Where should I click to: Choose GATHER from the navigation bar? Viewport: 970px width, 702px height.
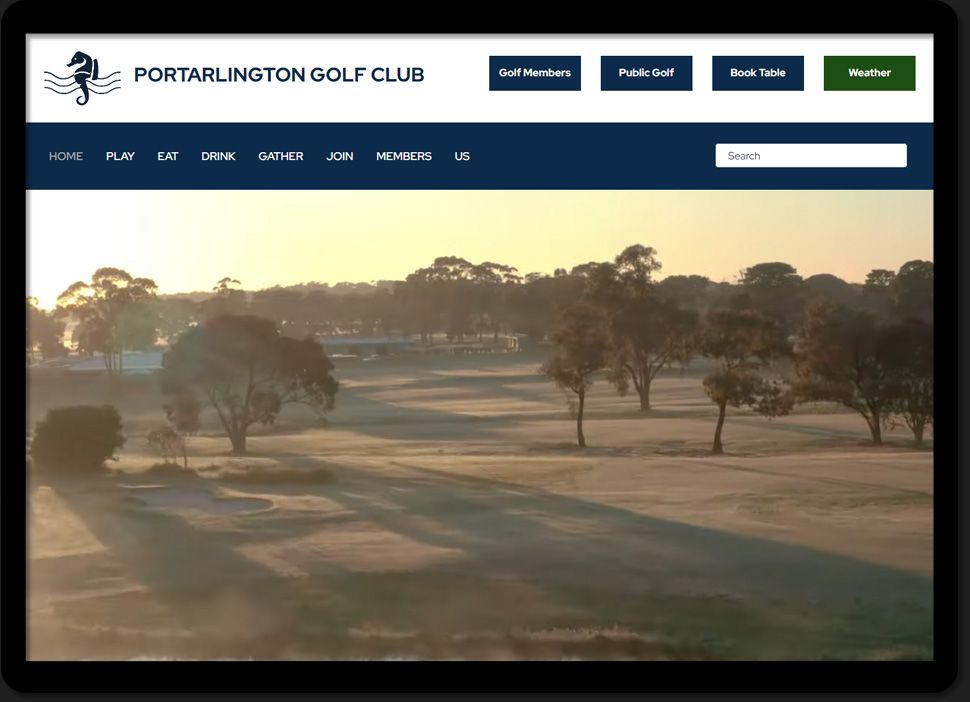pyautogui.click(x=280, y=156)
